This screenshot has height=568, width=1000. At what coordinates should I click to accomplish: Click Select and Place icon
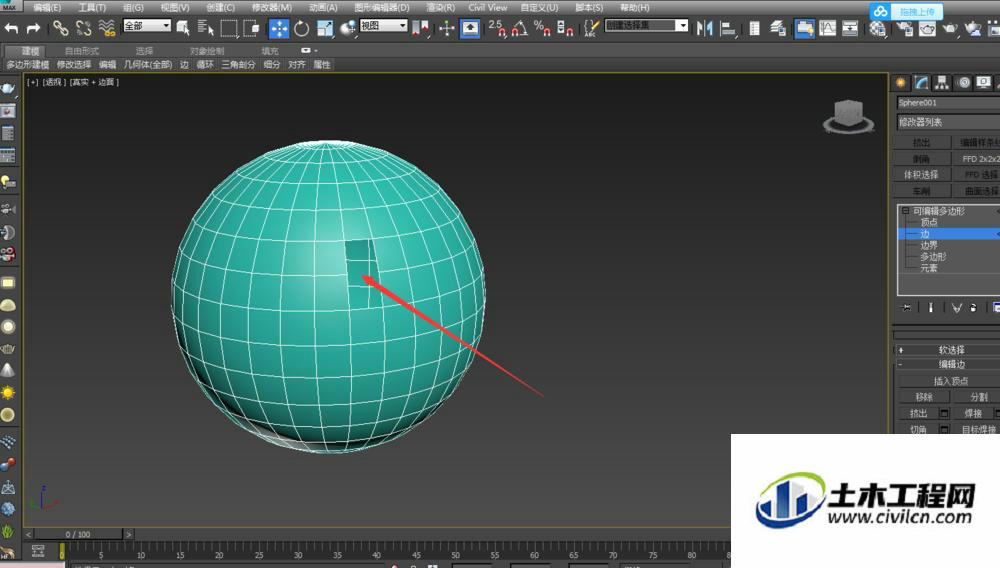(x=348, y=28)
